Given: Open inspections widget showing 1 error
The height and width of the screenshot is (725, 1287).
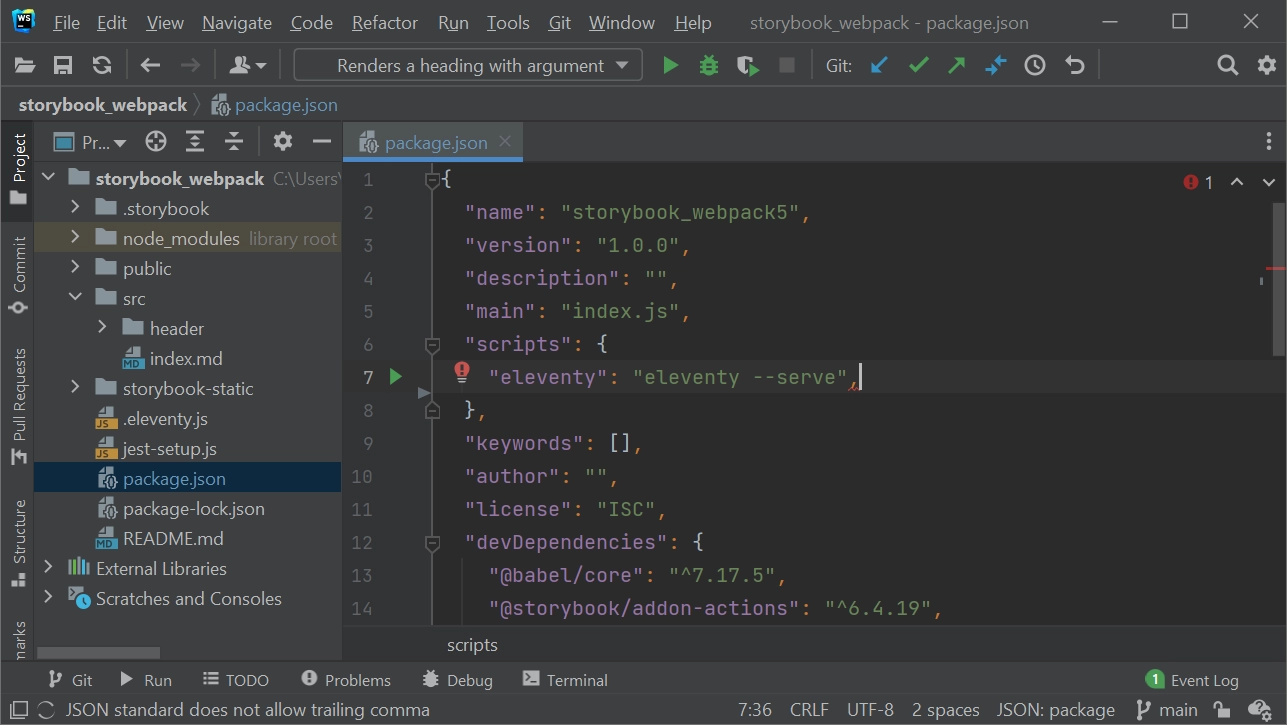Looking at the screenshot, I should click(x=1198, y=182).
